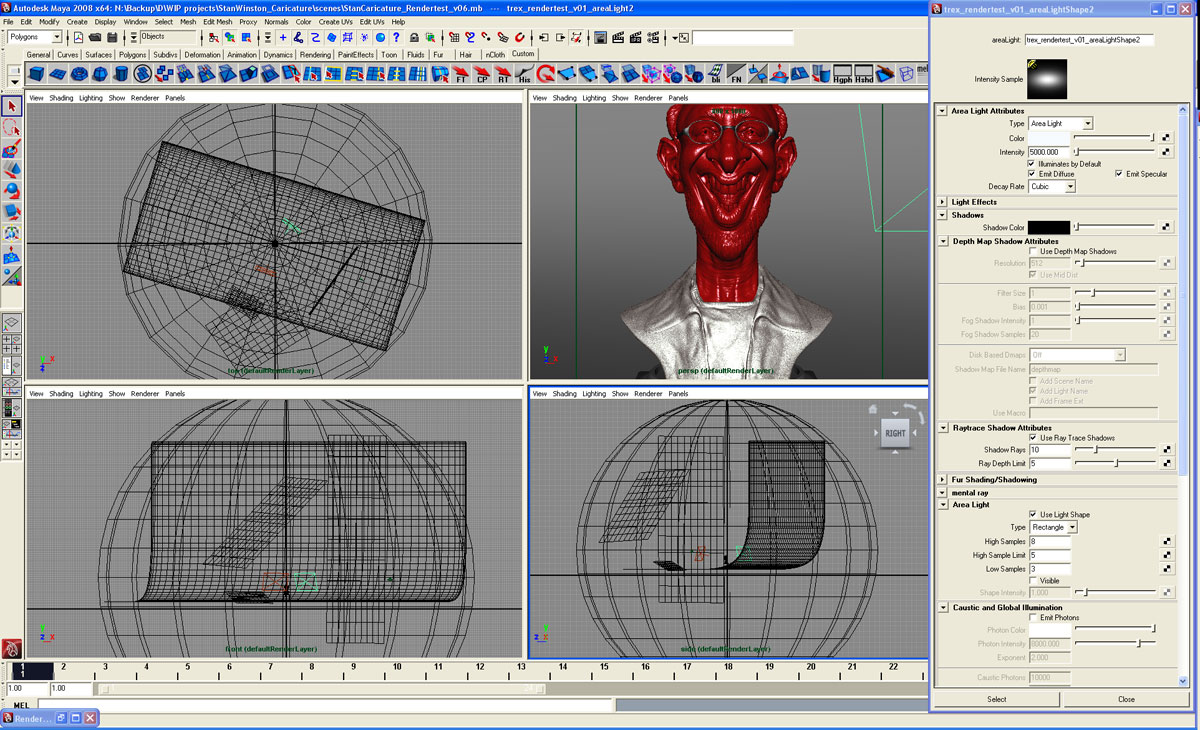
Task: Click the ViewCube RIGHT face
Action: [894, 432]
